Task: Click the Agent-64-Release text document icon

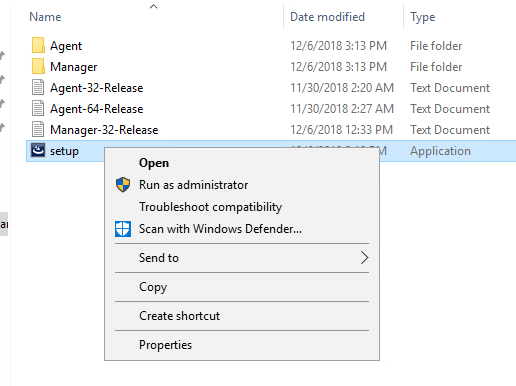Action: coord(38,108)
